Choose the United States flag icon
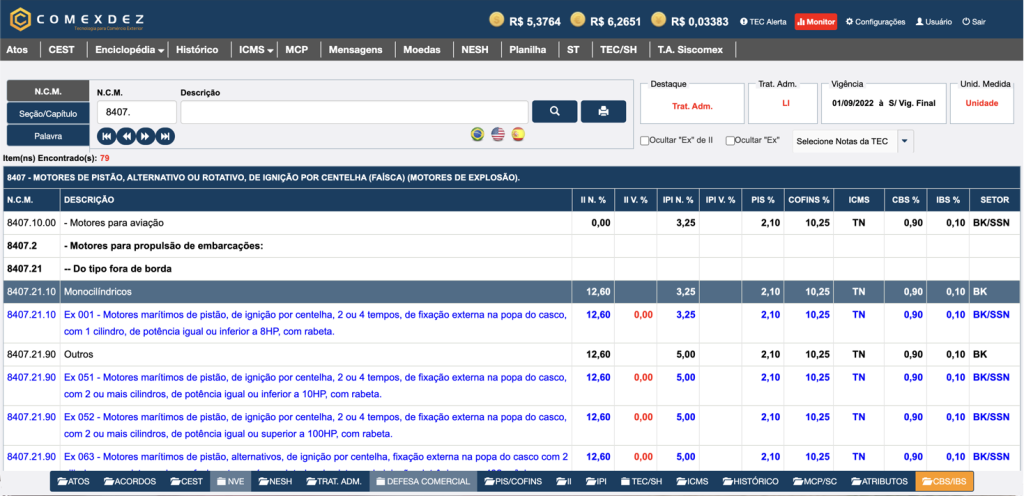The width and height of the screenshot is (1024, 496). pyautogui.click(x=498, y=134)
